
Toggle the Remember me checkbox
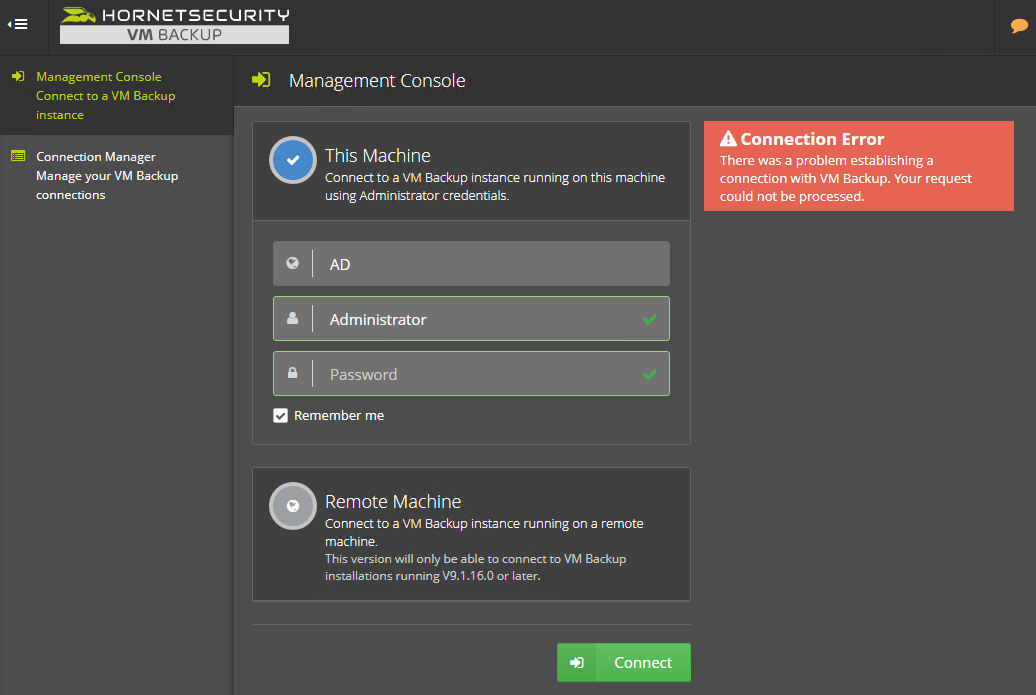280,416
